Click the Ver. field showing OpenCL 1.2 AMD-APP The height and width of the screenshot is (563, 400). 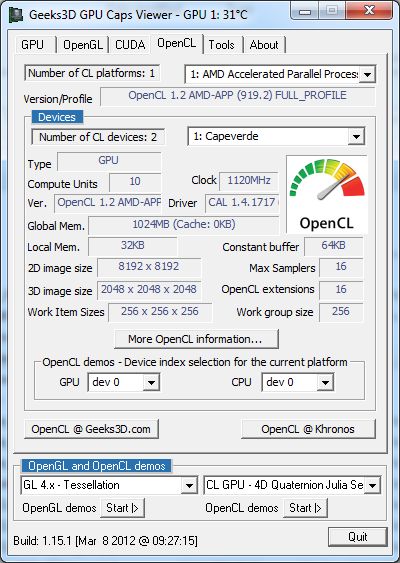click(x=108, y=203)
